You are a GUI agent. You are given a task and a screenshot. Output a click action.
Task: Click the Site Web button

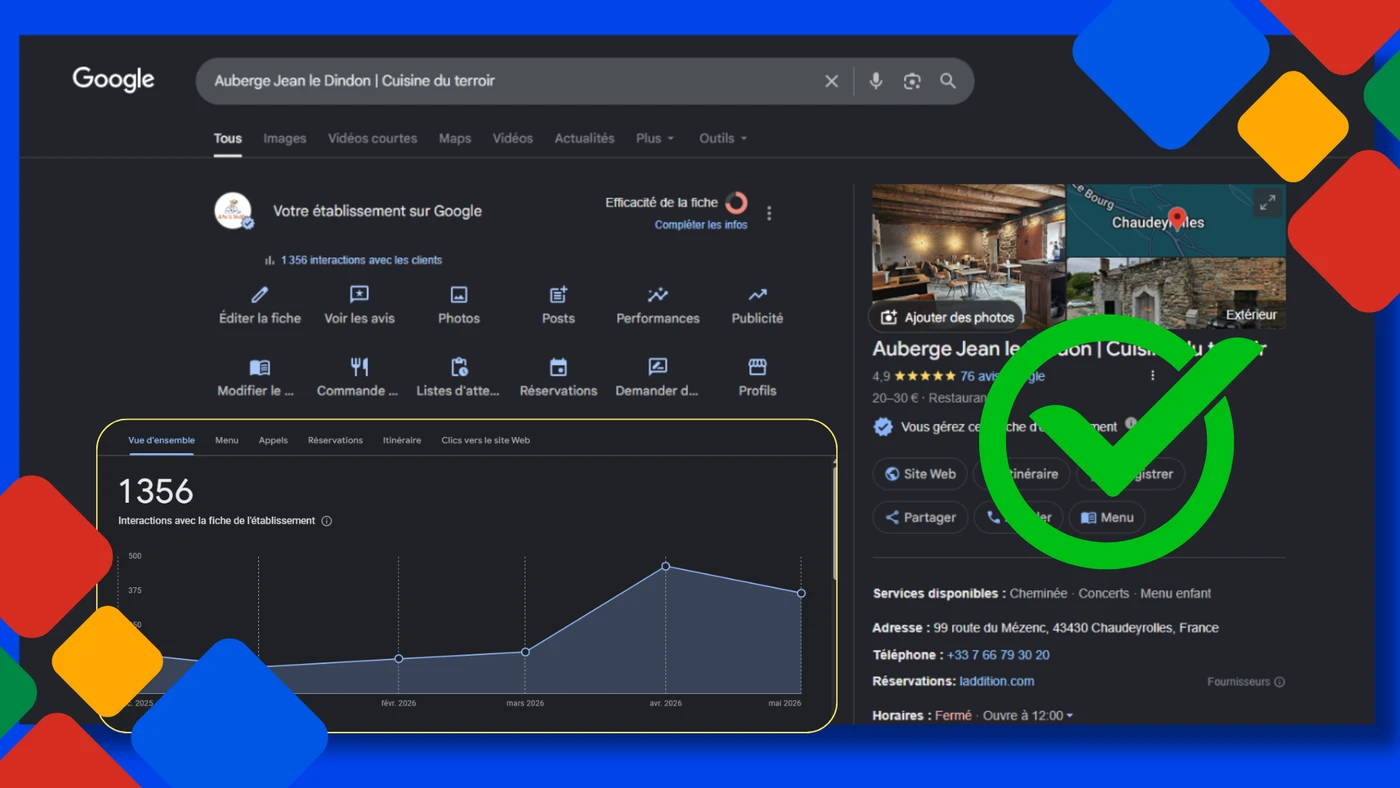(920, 474)
